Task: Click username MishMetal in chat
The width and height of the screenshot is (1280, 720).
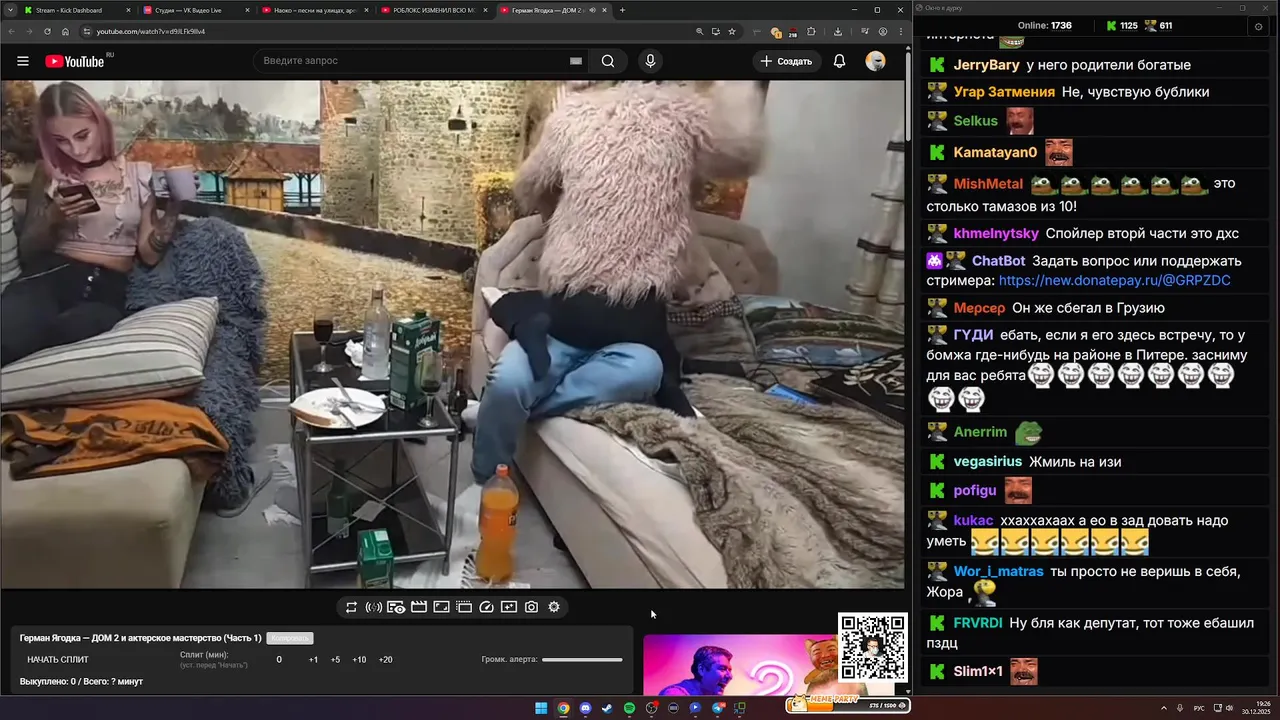Action: [x=988, y=184]
